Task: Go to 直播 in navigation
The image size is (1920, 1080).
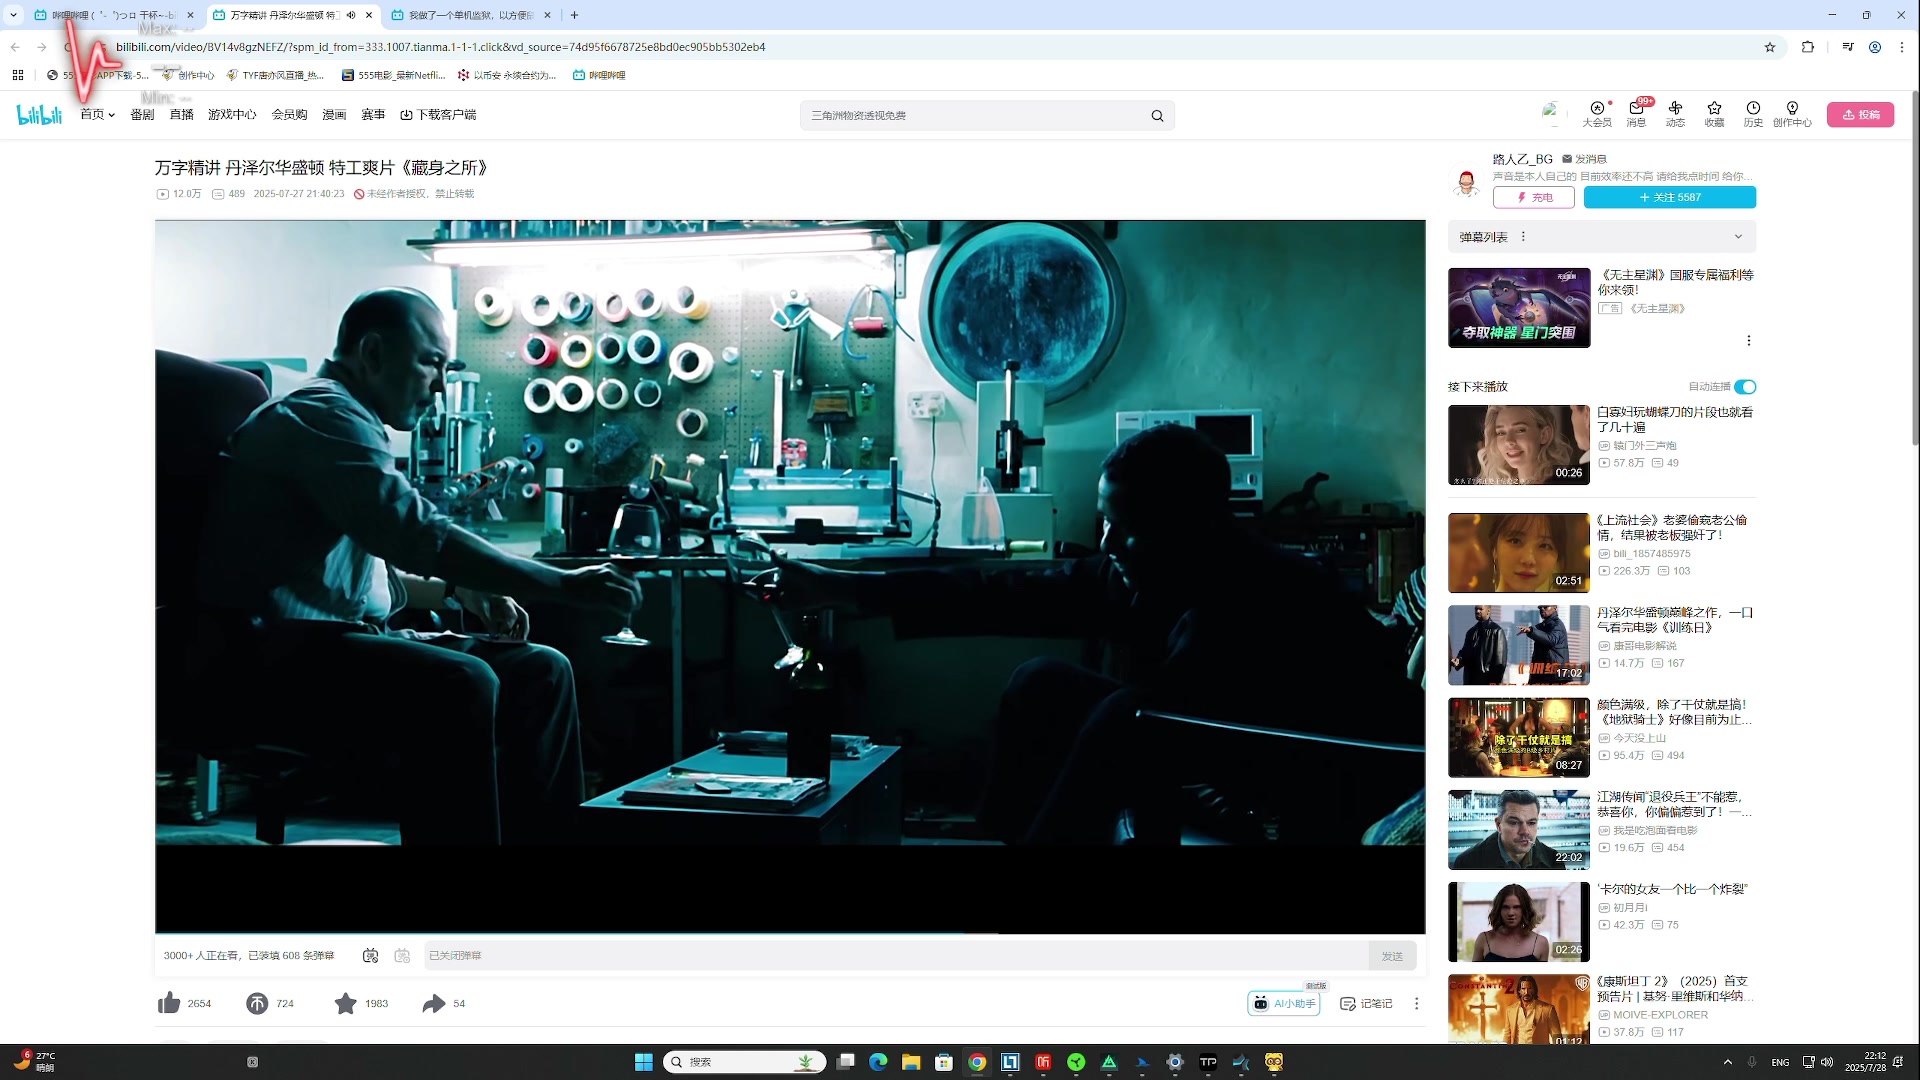Action: pos(182,115)
